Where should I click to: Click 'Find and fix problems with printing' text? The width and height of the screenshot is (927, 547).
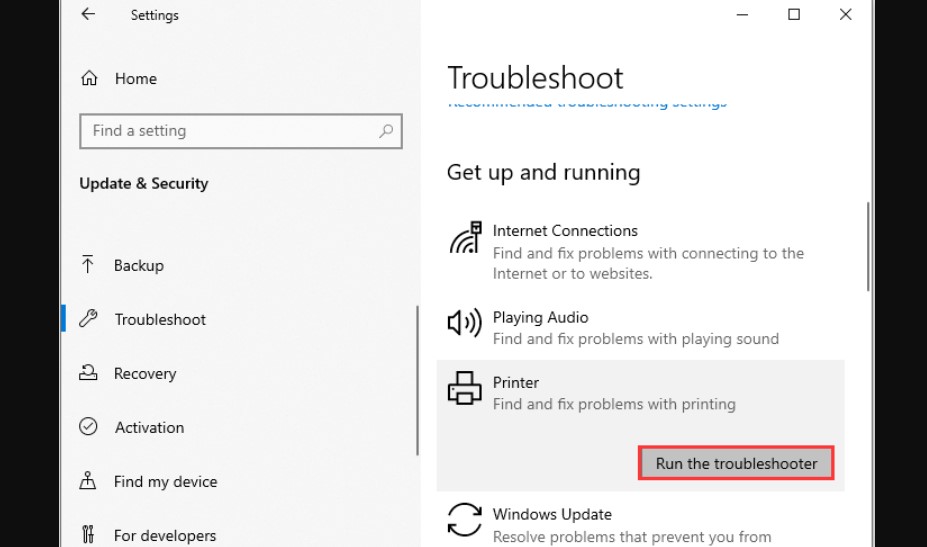point(614,404)
